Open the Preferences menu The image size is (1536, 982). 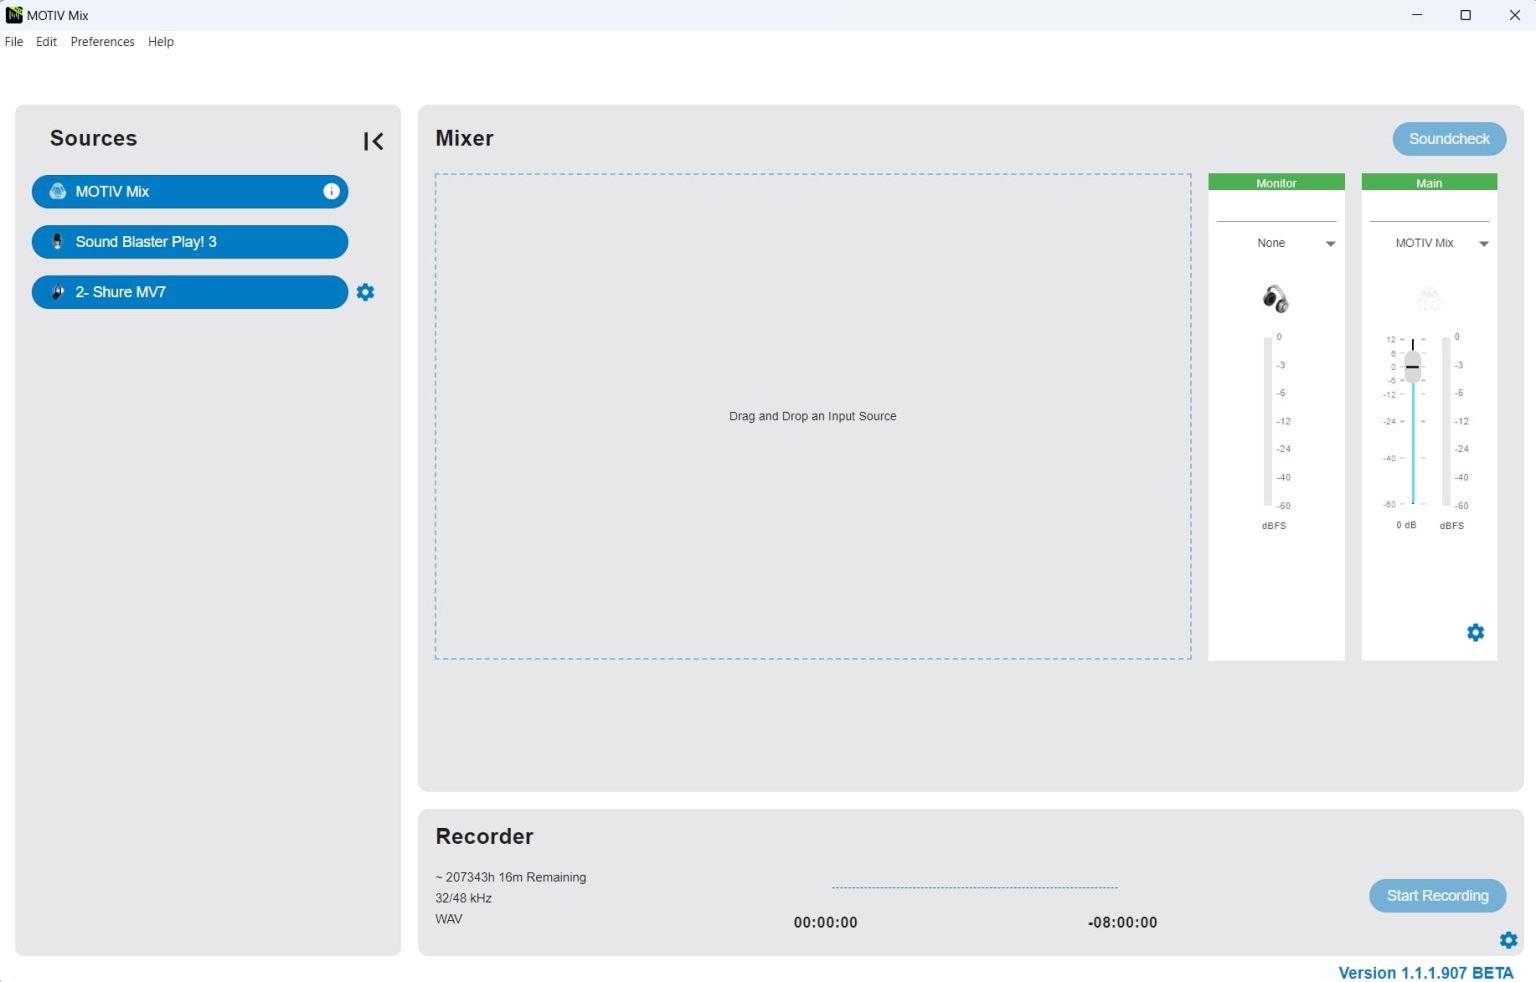click(x=102, y=42)
